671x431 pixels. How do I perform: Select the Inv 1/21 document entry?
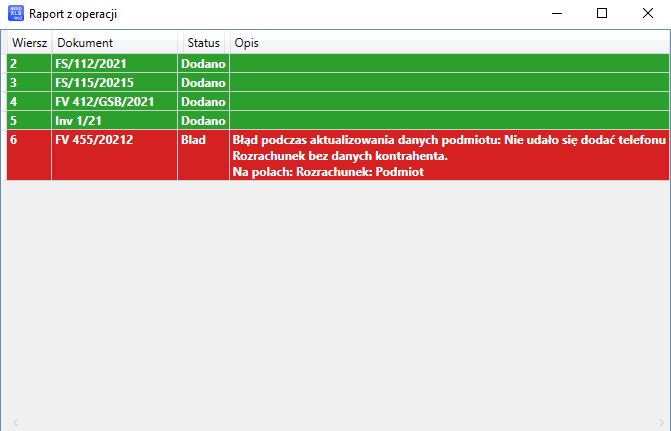click(x=80, y=120)
